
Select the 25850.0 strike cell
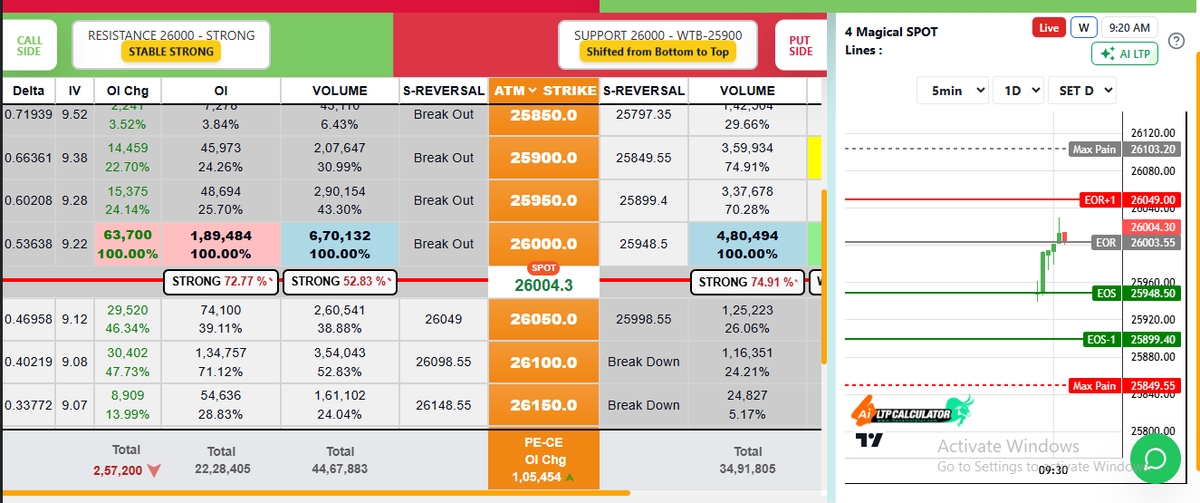544,115
